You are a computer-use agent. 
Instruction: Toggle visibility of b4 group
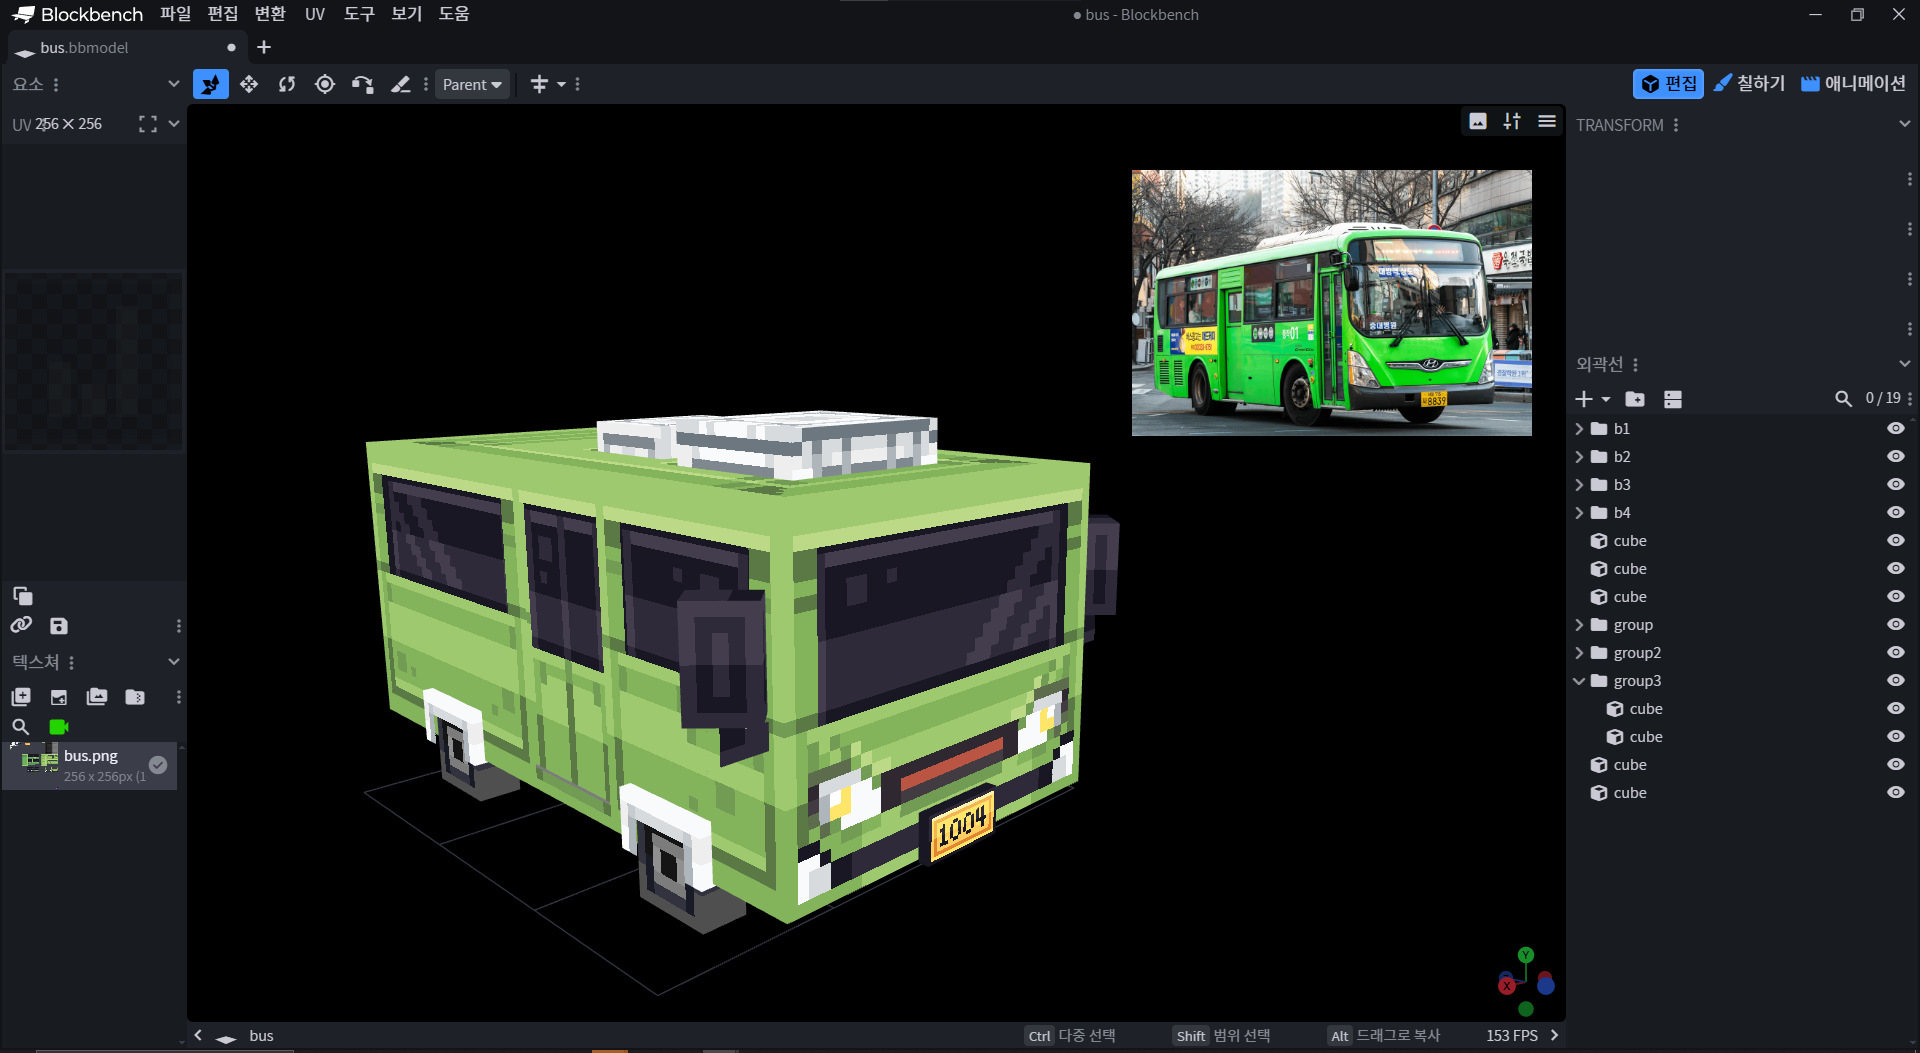click(x=1895, y=512)
